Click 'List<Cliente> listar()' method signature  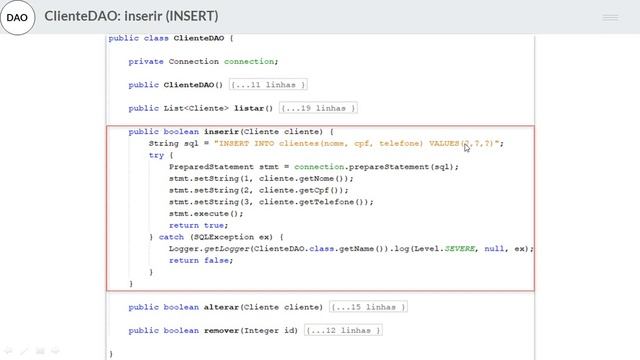pos(218,109)
